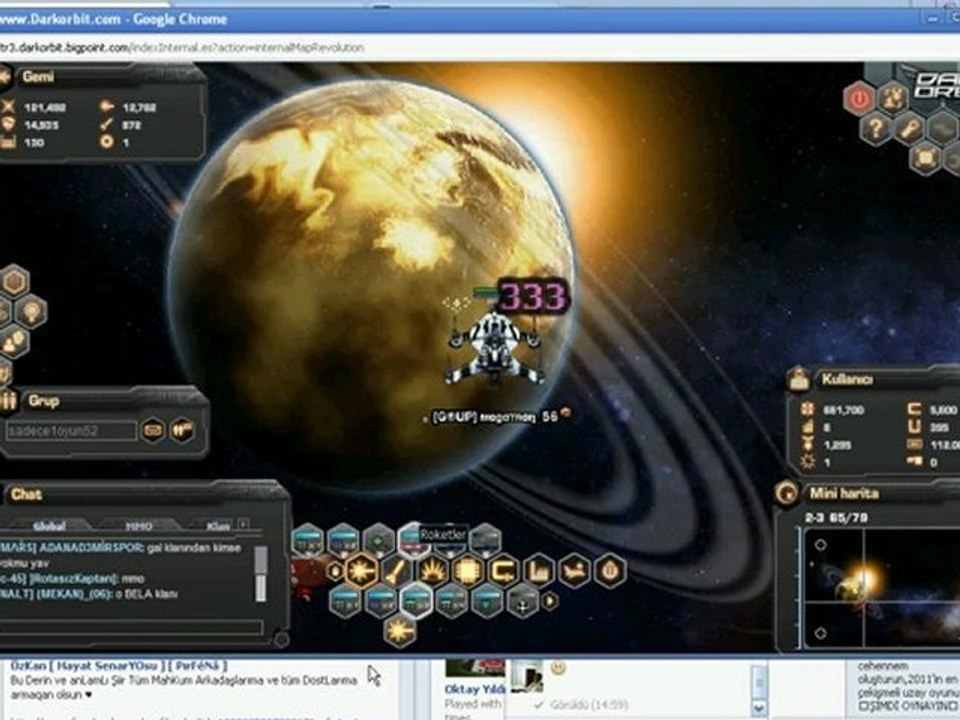Switch to the Klan chat tab
This screenshot has width=960, height=720.
point(218,526)
